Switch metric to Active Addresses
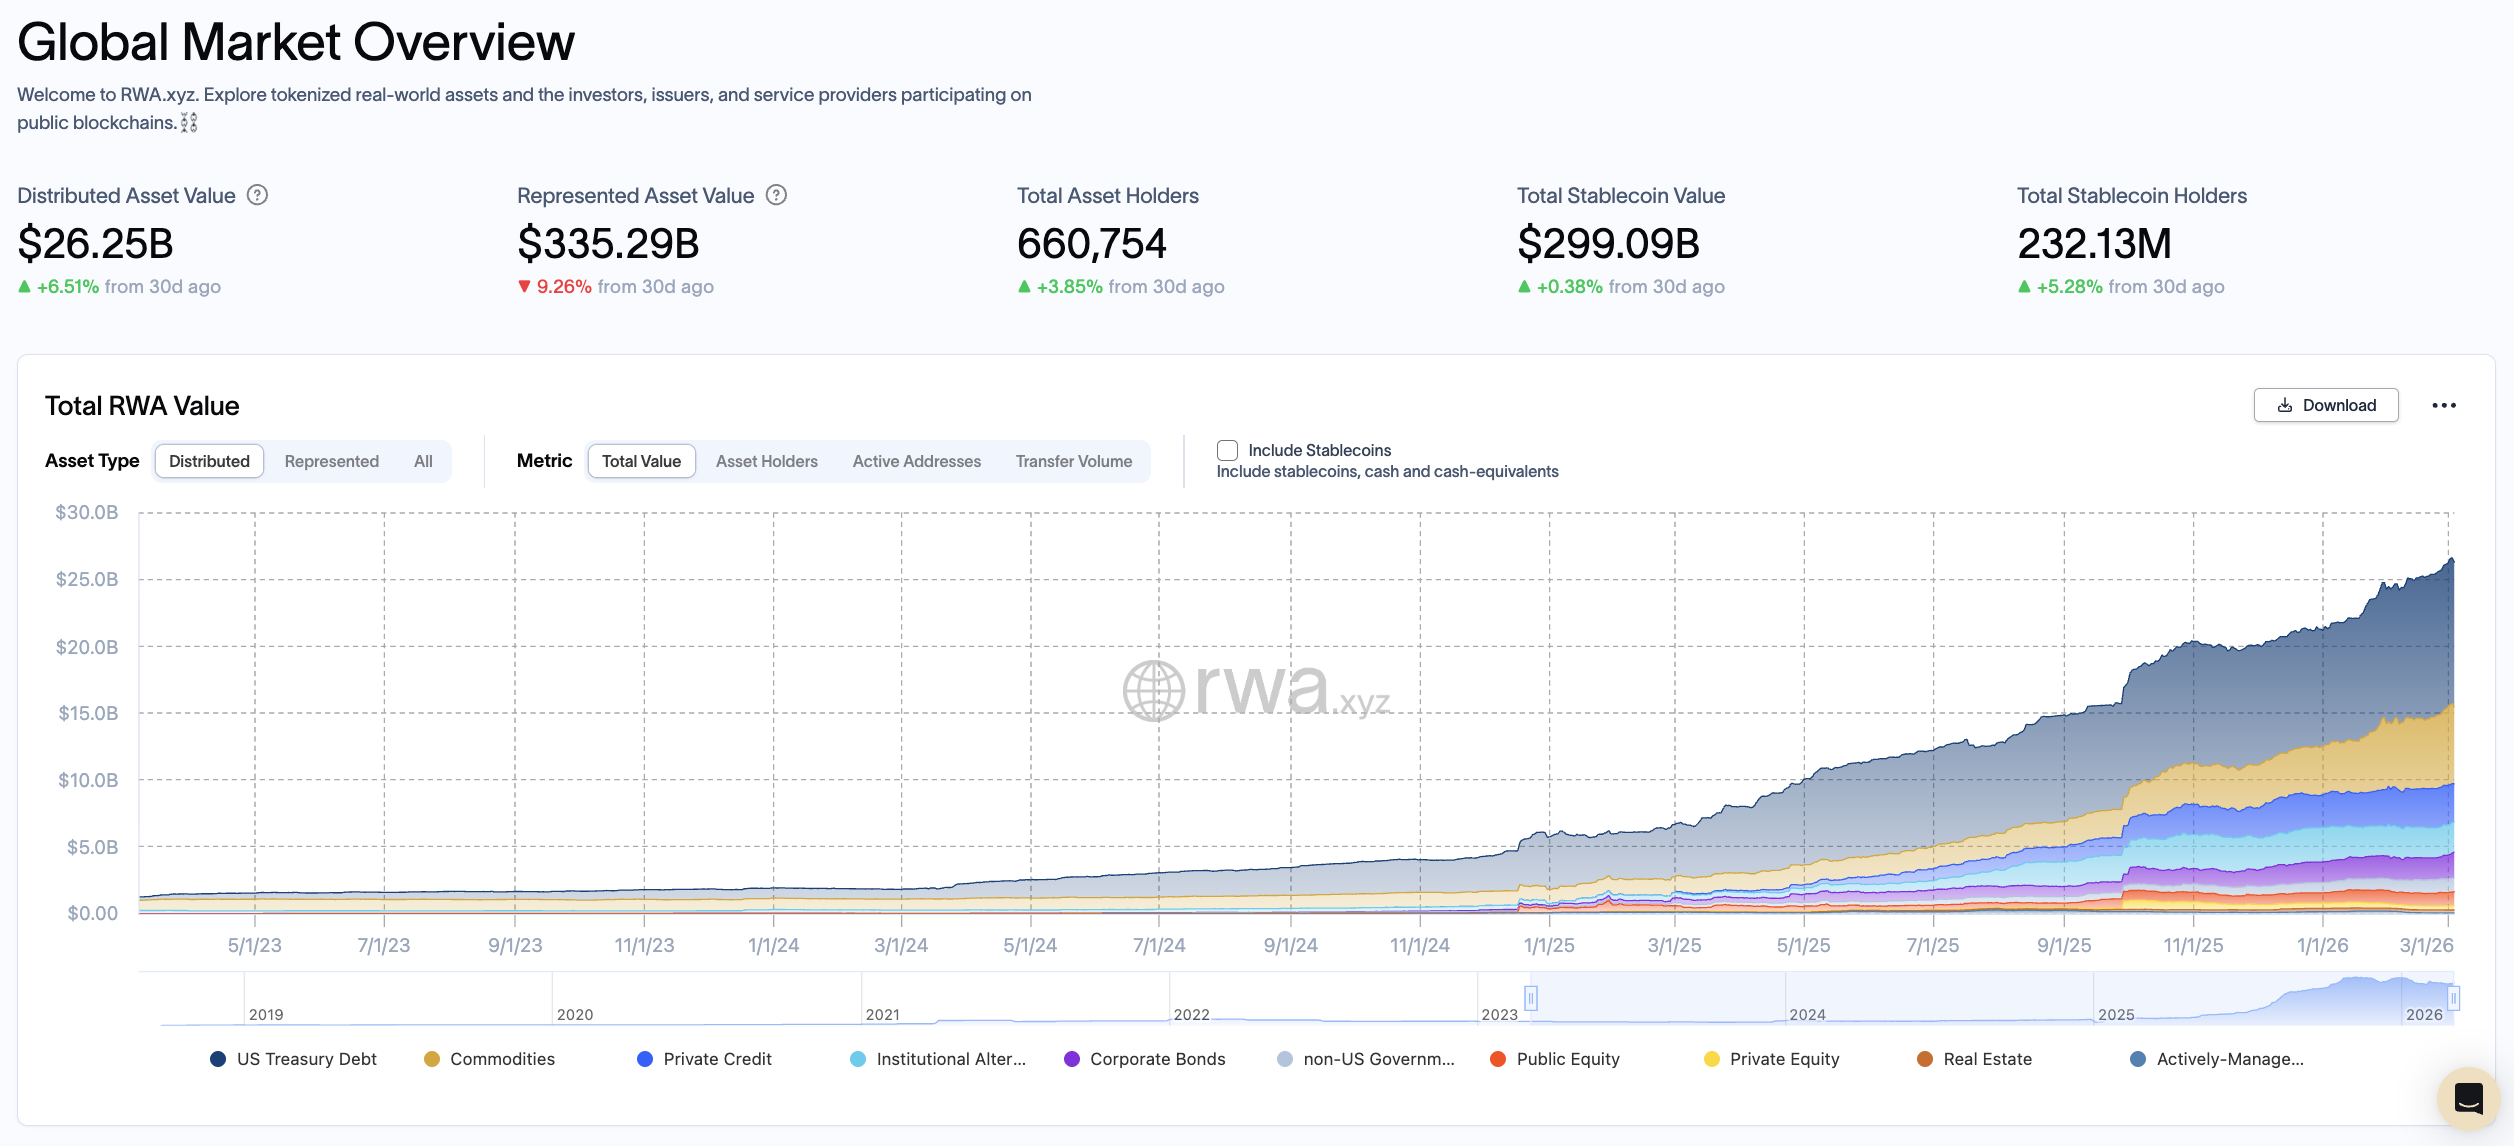The height and width of the screenshot is (1146, 2514). coord(916,461)
